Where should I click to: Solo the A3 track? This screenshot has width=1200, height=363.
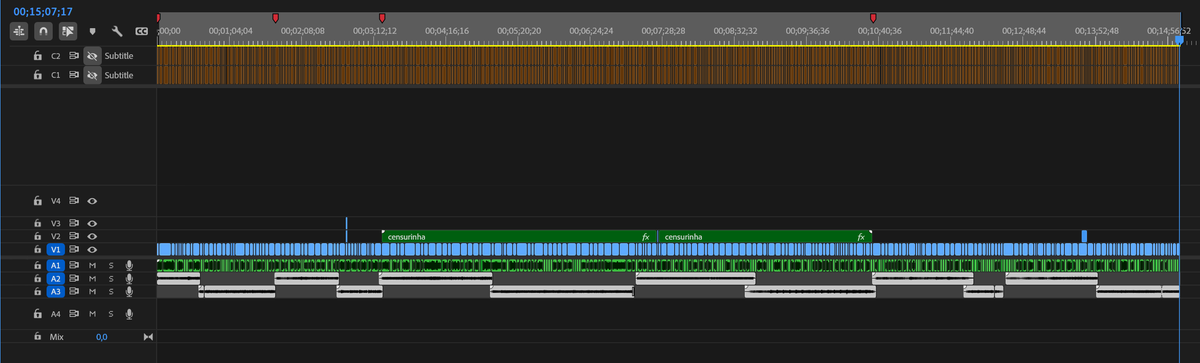[x=111, y=291]
